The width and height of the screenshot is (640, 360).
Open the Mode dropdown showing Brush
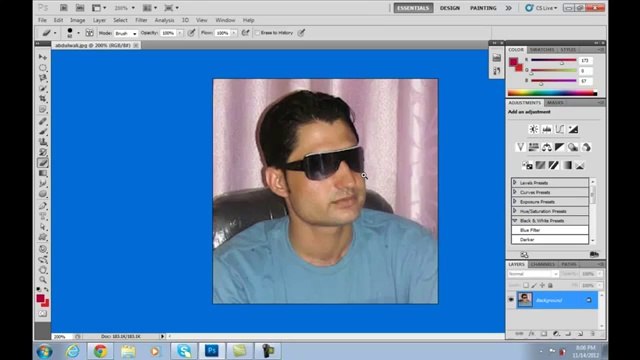click(126, 33)
